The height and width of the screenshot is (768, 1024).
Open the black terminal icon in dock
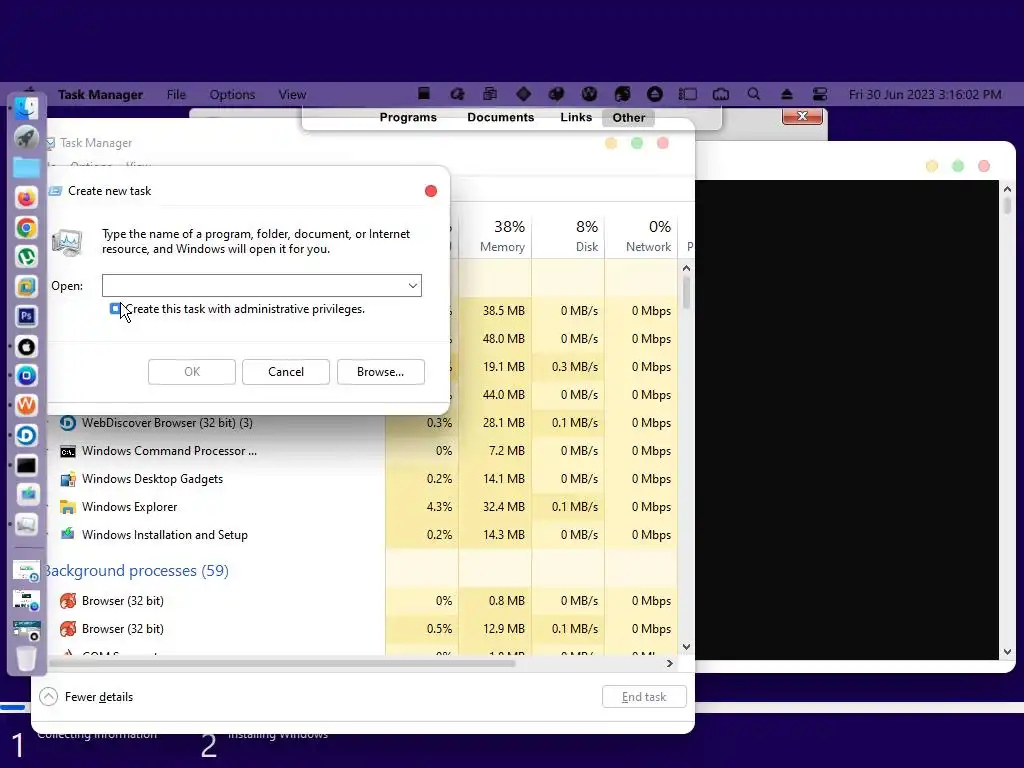[x=26, y=465]
